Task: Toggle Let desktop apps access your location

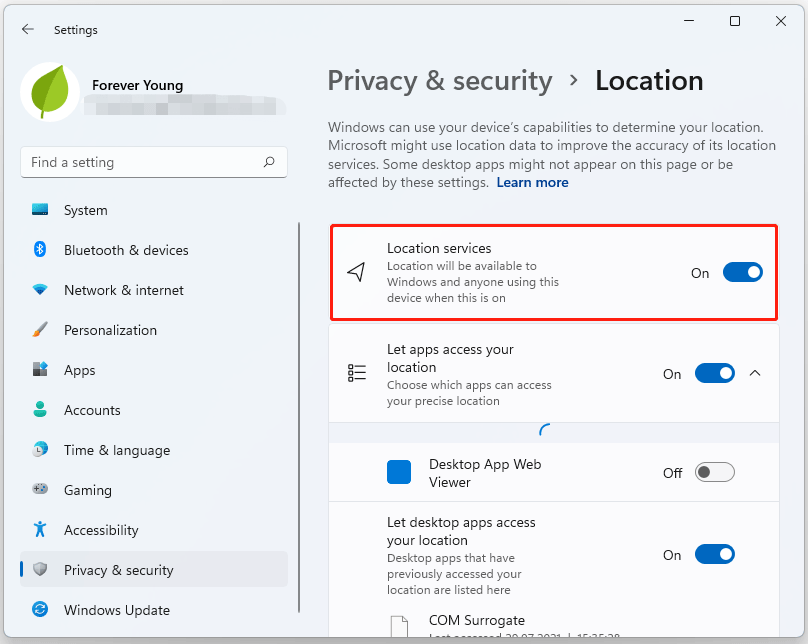Action: click(x=715, y=555)
